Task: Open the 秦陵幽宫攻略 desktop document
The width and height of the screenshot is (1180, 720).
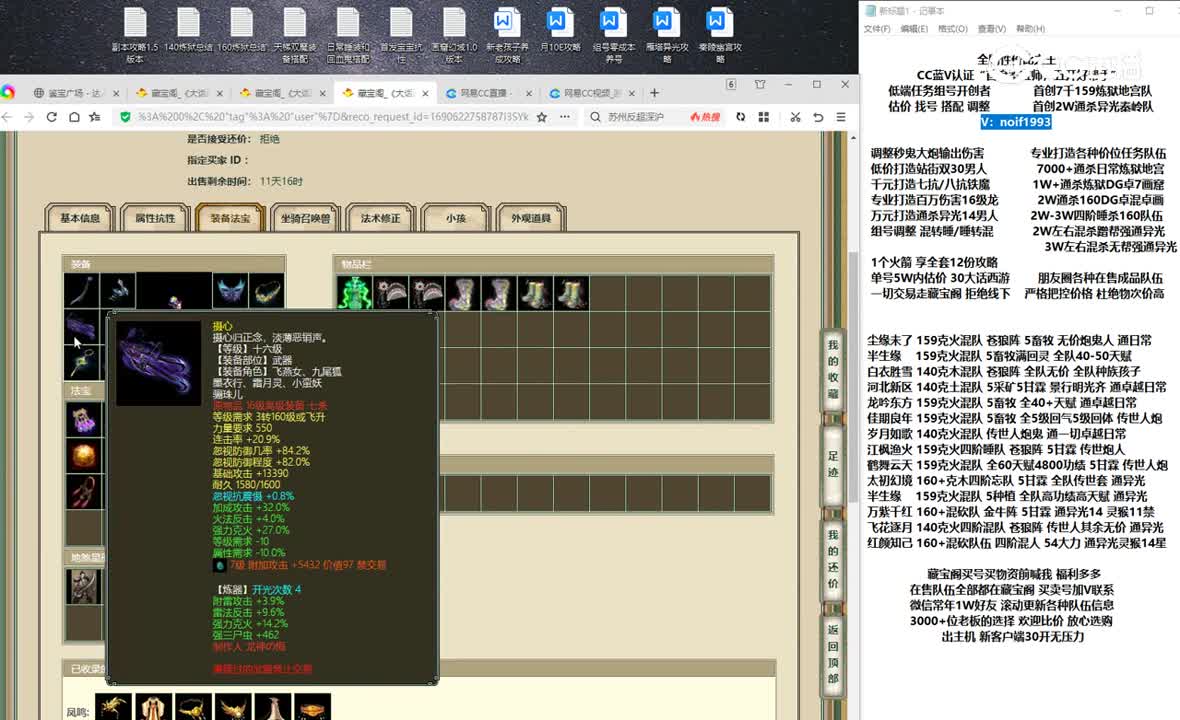Action: (x=719, y=35)
